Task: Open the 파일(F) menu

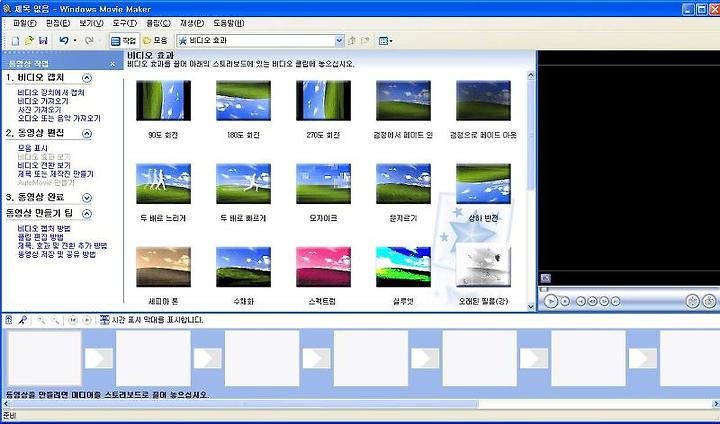Action: (x=25, y=23)
